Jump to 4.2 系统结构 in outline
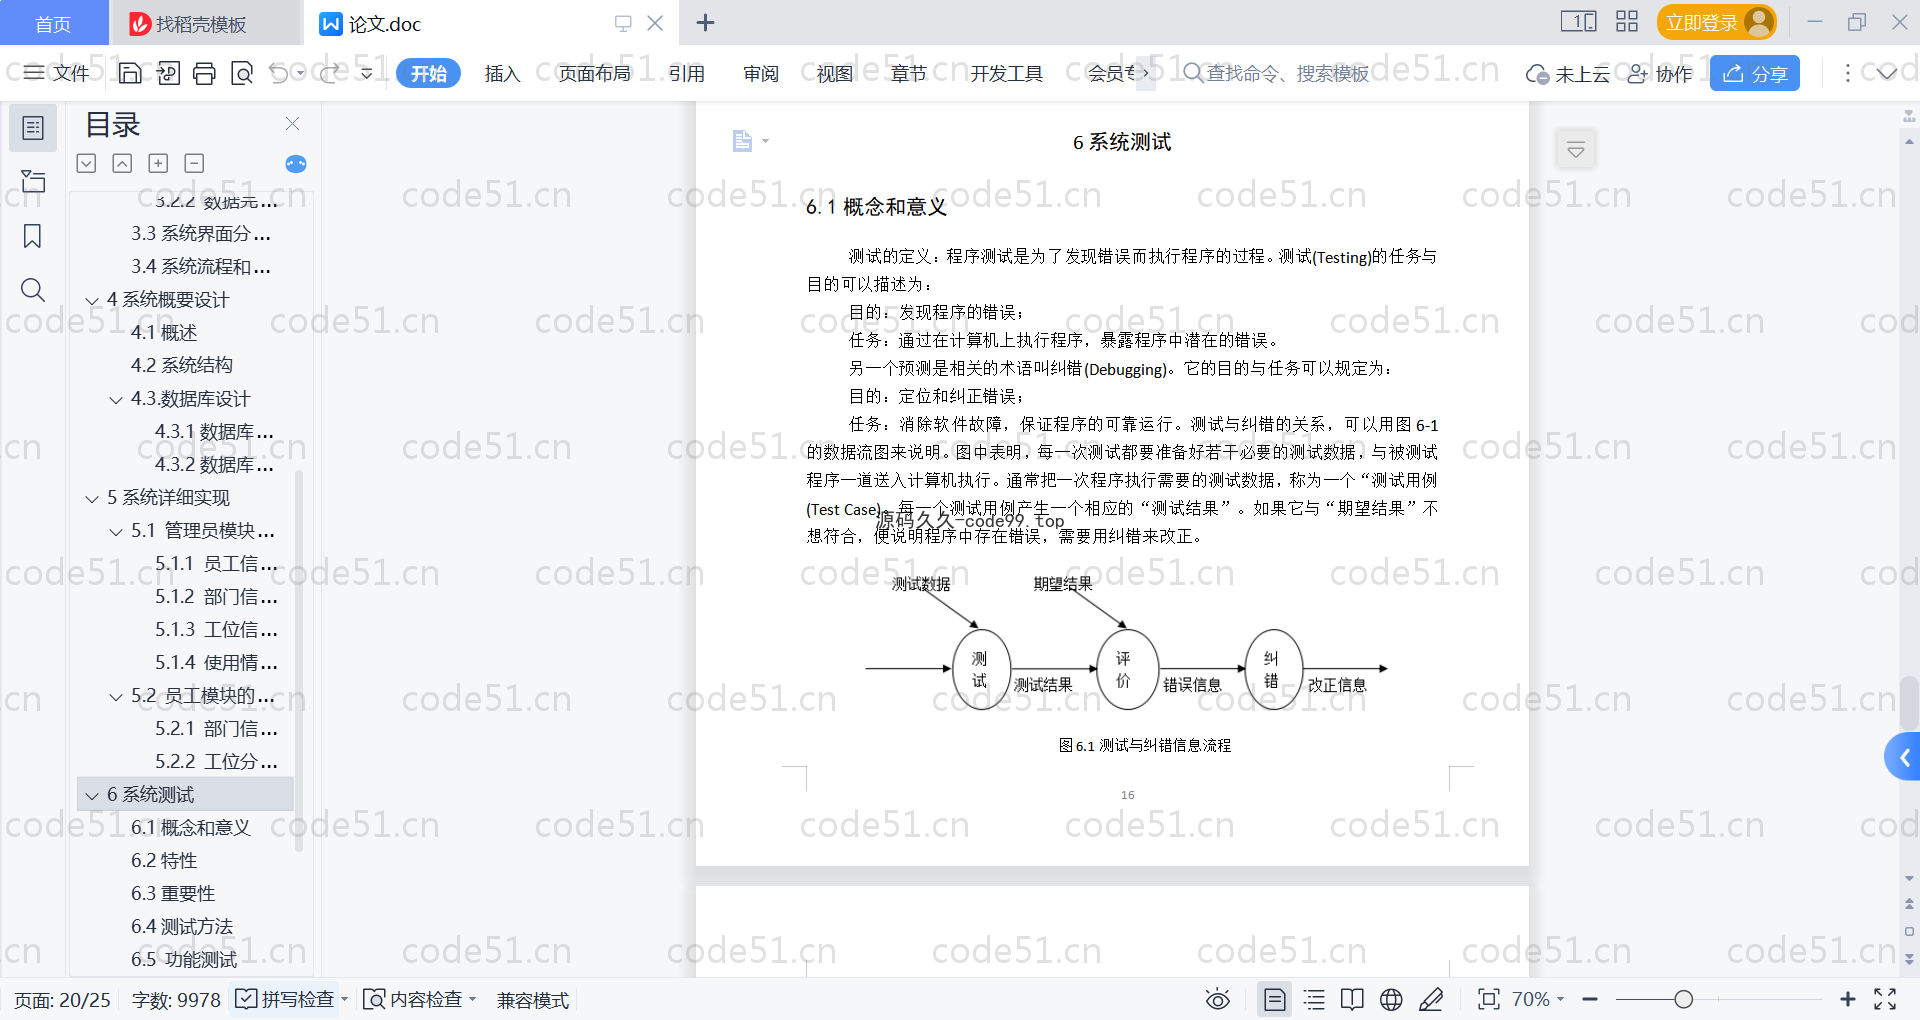 click(x=181, y=366)
